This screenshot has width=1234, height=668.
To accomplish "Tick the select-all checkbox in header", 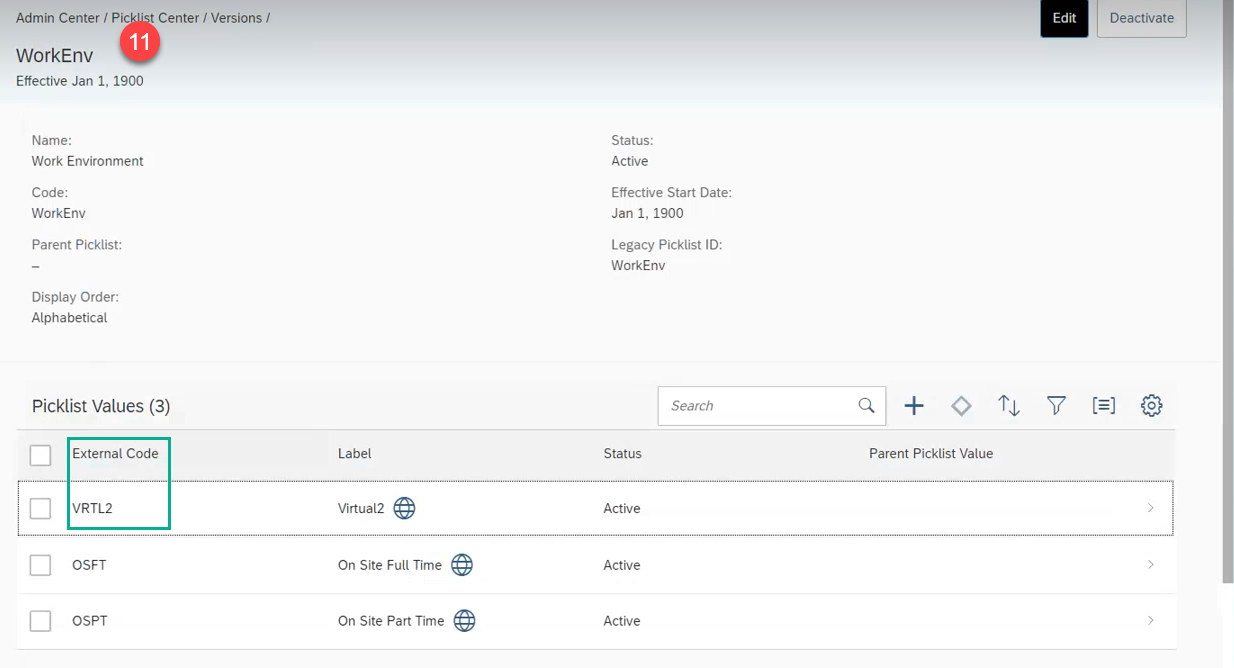I will pos(40,455).
